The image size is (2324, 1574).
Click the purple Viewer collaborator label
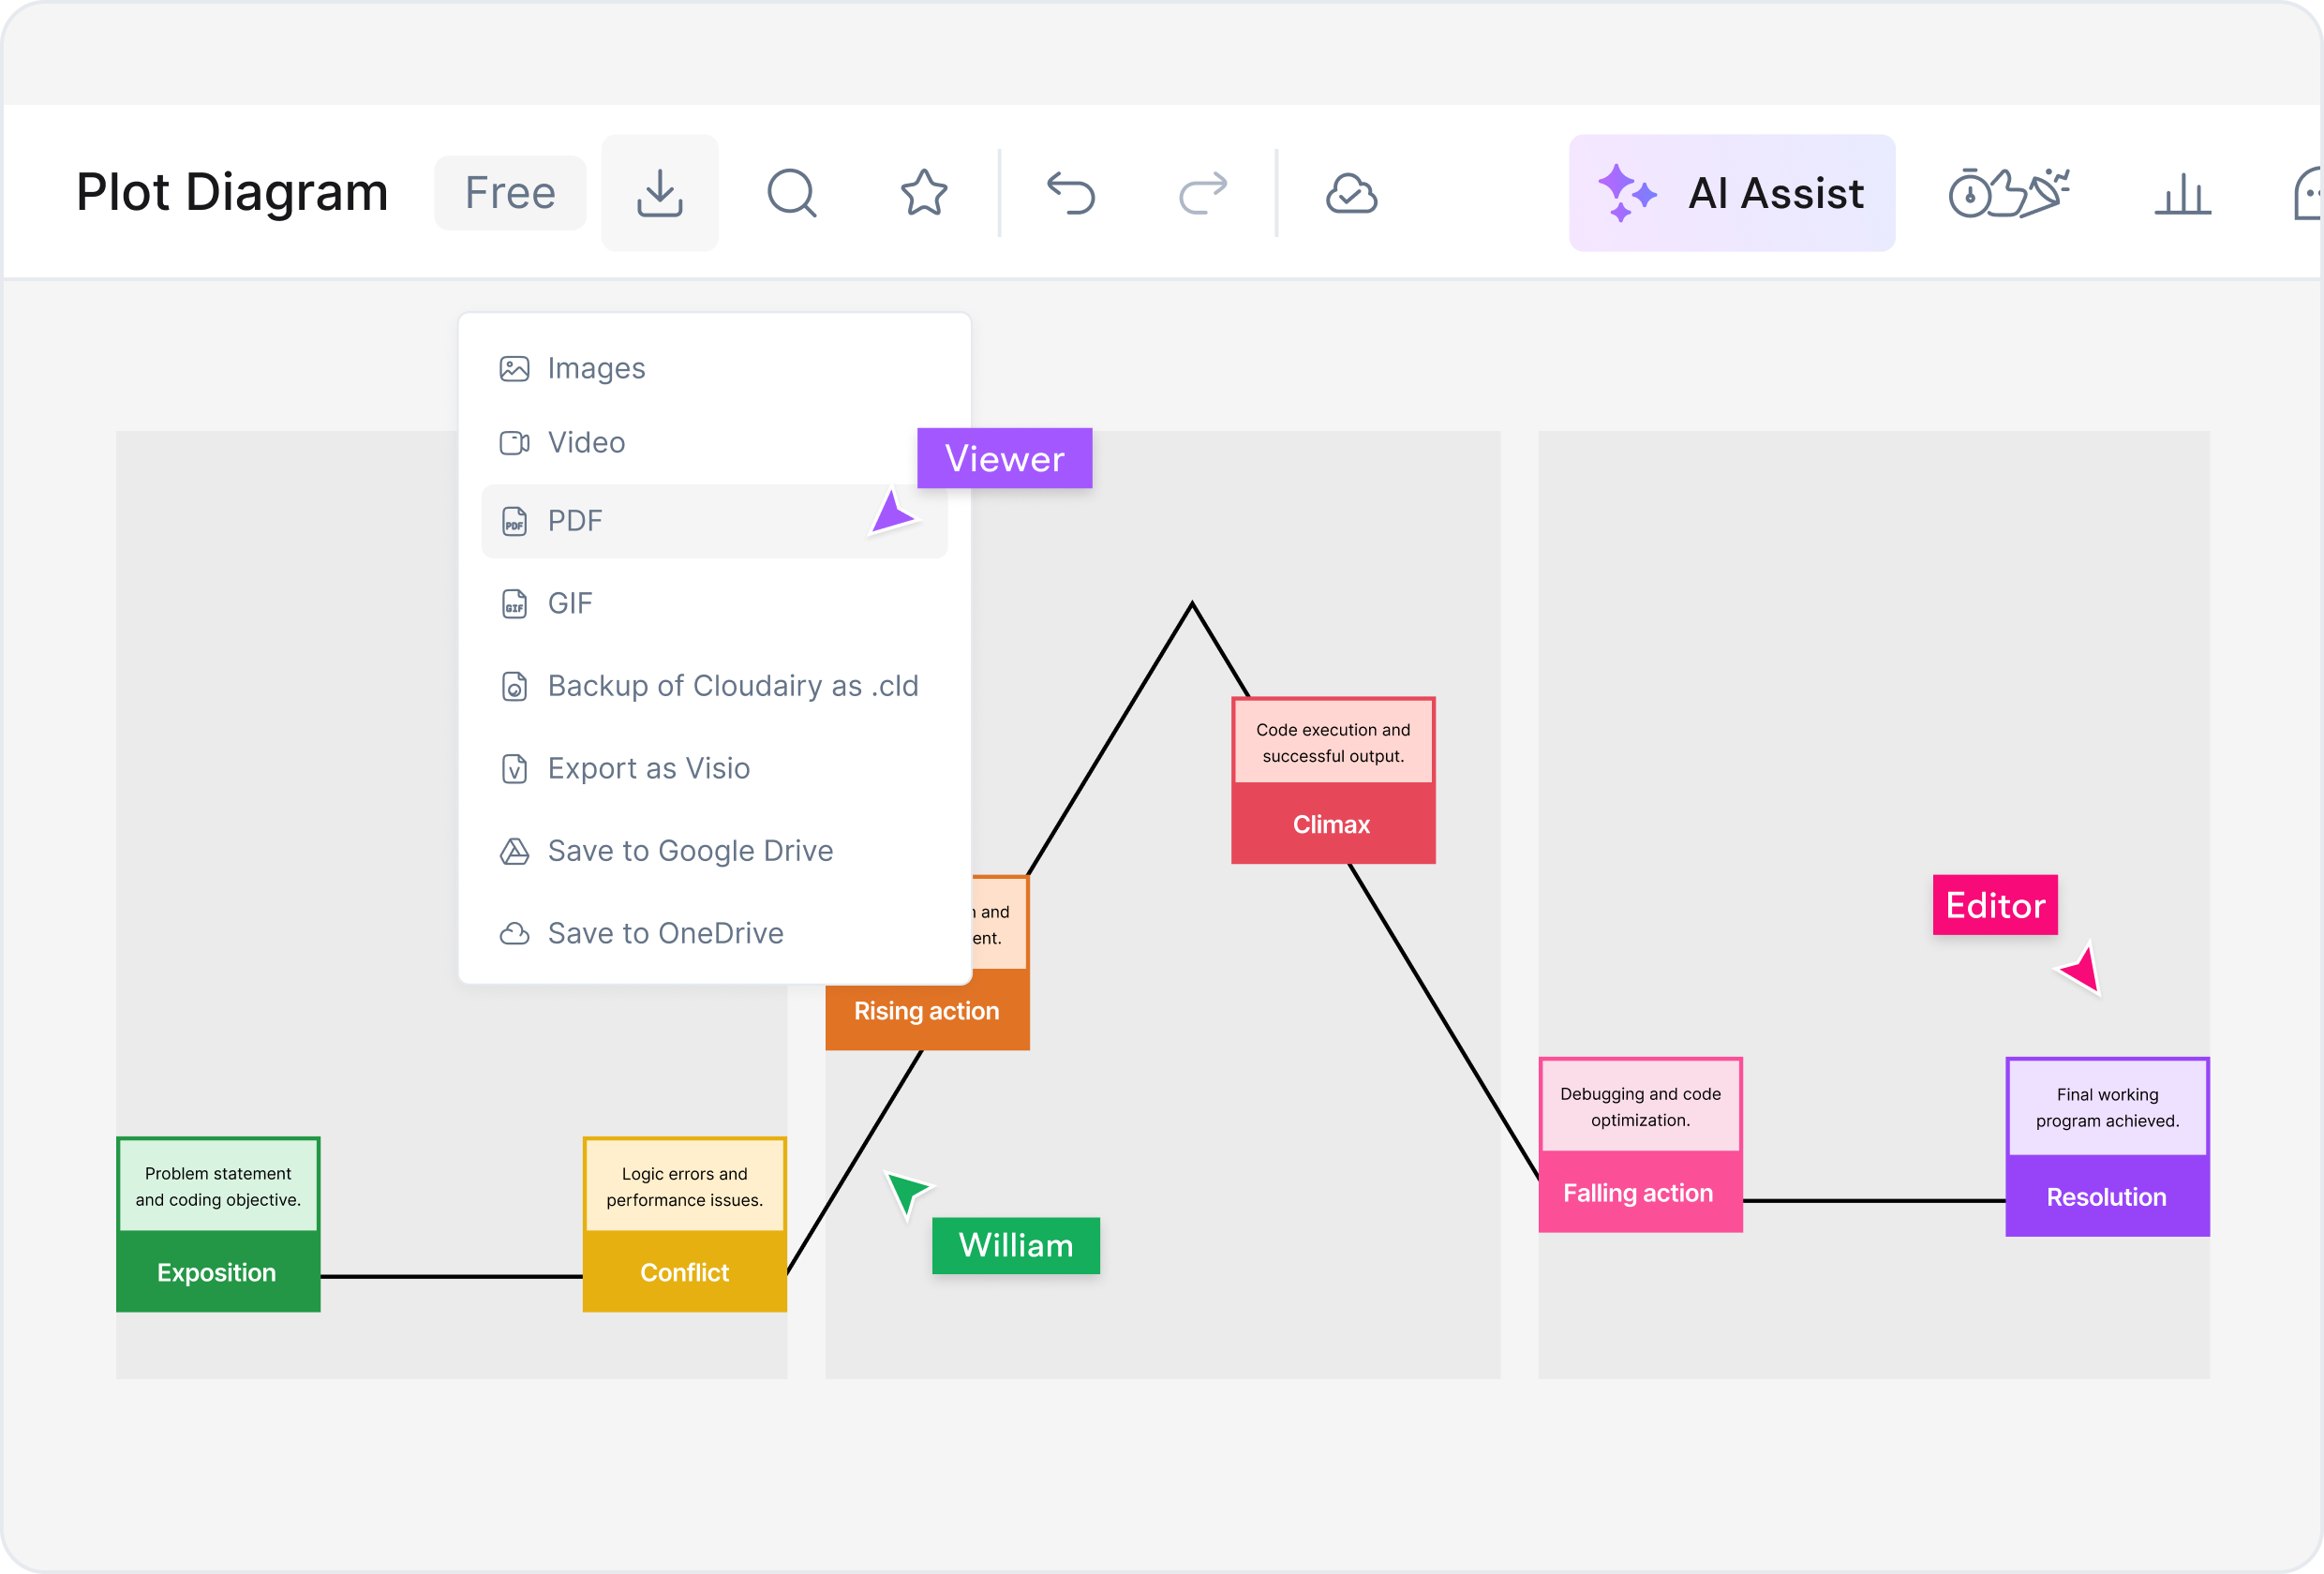coord(1004,458)
